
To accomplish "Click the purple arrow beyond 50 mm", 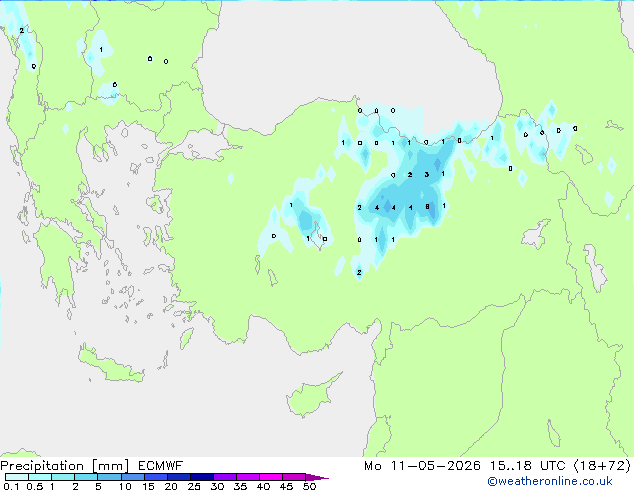I will tap(317, 477).
